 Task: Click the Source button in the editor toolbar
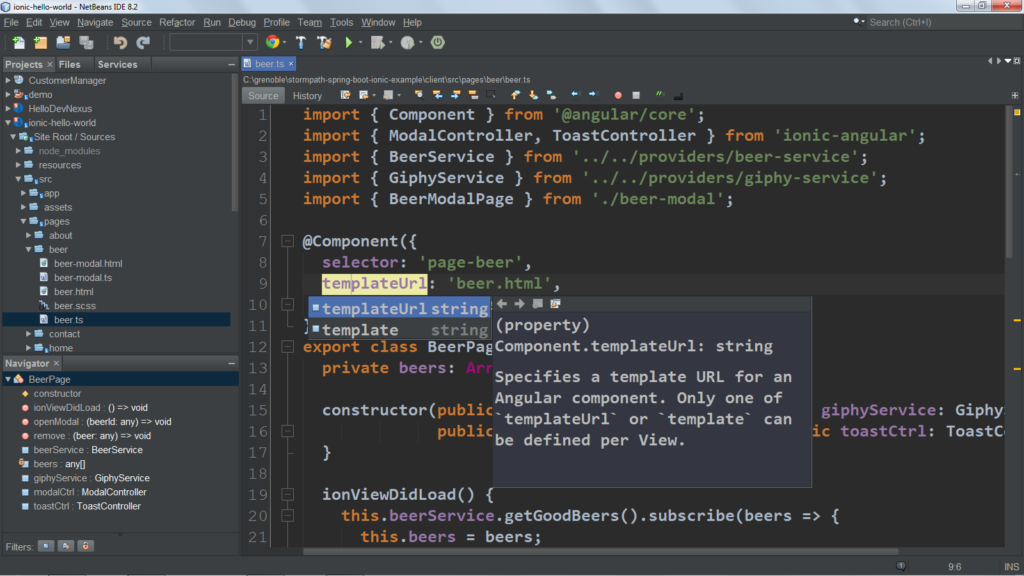[x=263, y=95]
